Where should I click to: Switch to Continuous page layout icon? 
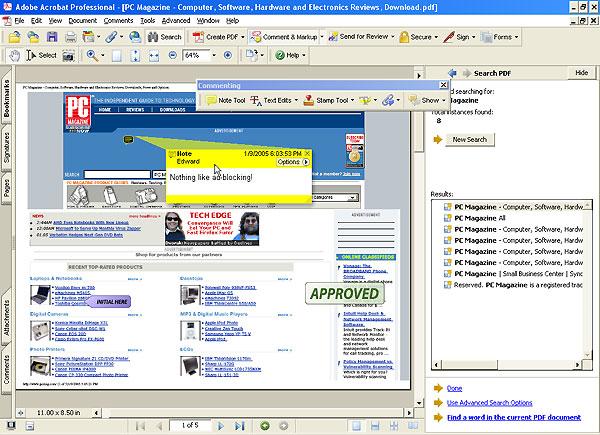[x=375, y=426]
